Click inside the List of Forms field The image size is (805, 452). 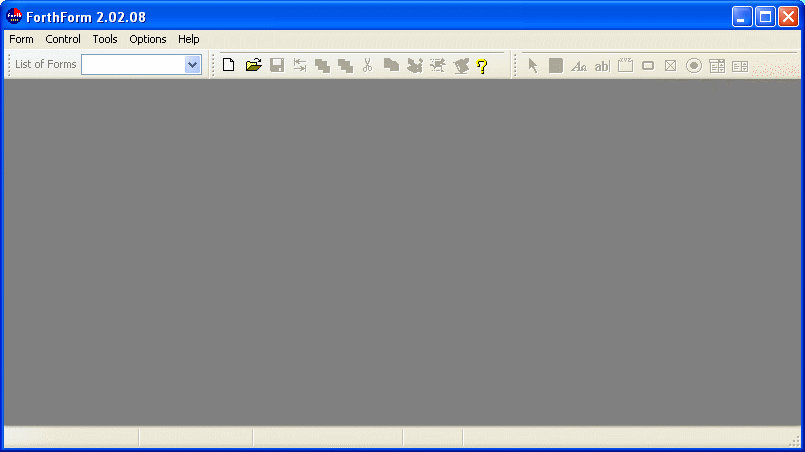[133, 65]
